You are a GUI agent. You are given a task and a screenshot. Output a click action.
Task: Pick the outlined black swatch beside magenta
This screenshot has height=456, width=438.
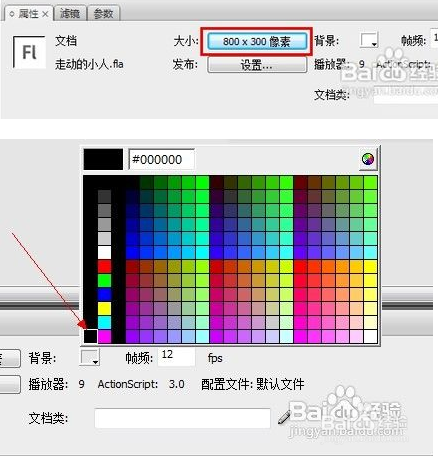90,336
